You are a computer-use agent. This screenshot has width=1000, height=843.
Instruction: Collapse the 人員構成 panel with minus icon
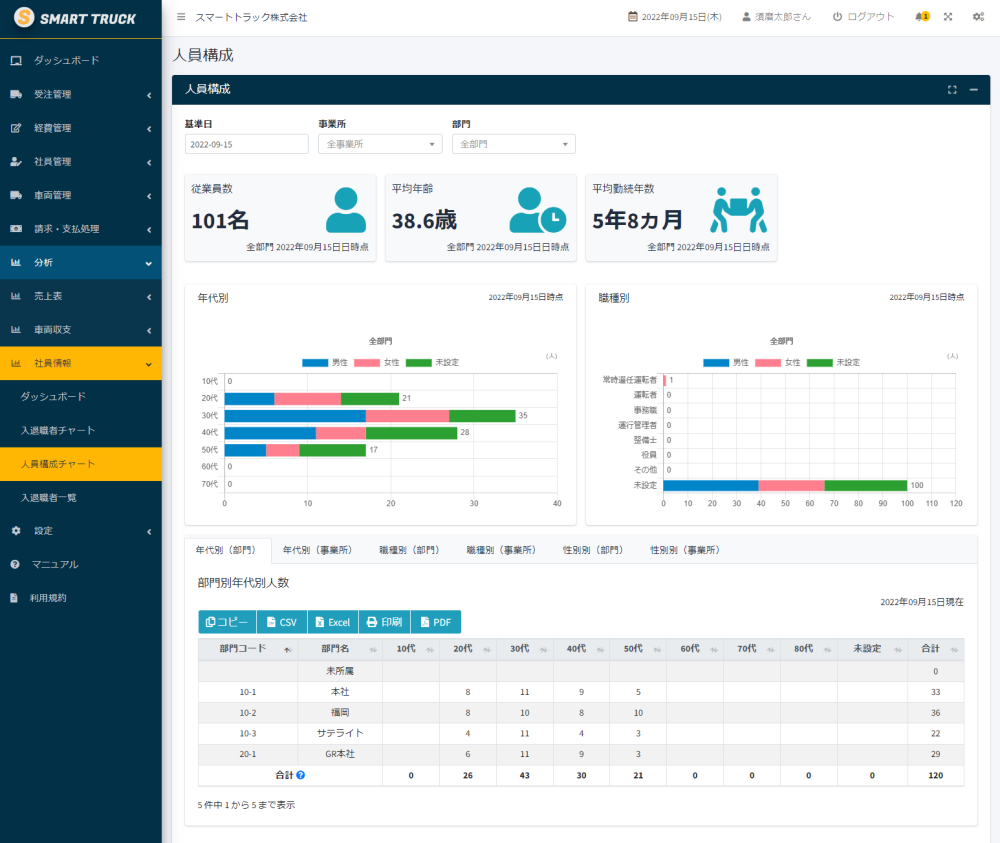click(973, 90)
